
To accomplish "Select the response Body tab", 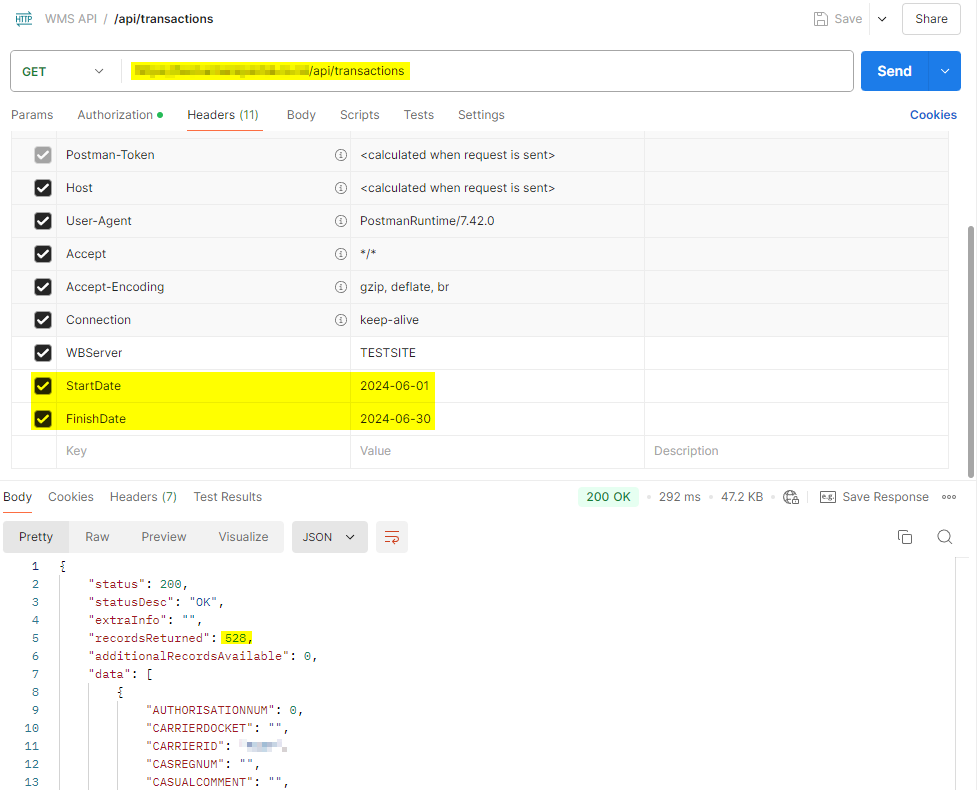I will 17,497.
